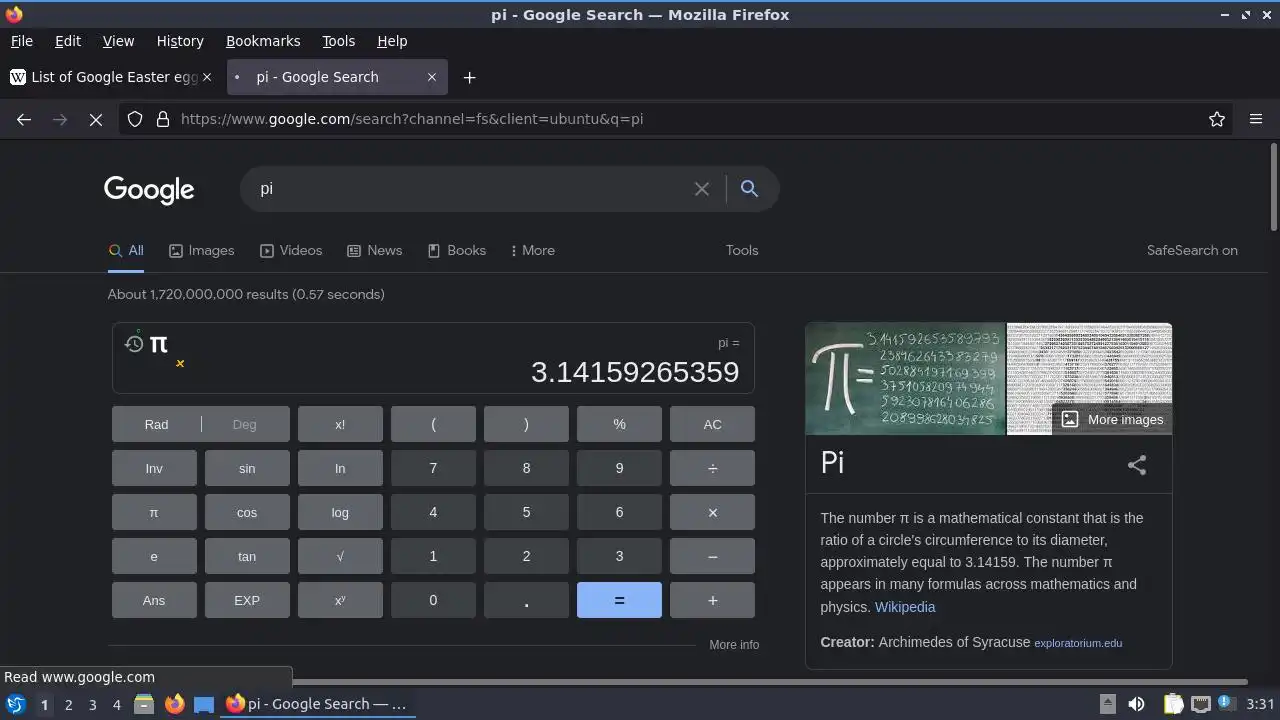Viewport: 1280px width, 720px height.
Task: Submit search with the magnifier icon
Action: pos(749,189)
